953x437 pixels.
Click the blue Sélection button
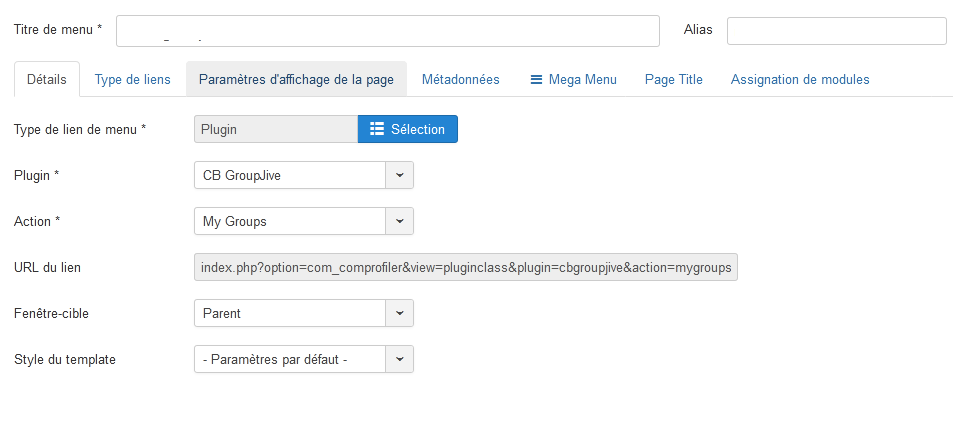tap(408, 129)
